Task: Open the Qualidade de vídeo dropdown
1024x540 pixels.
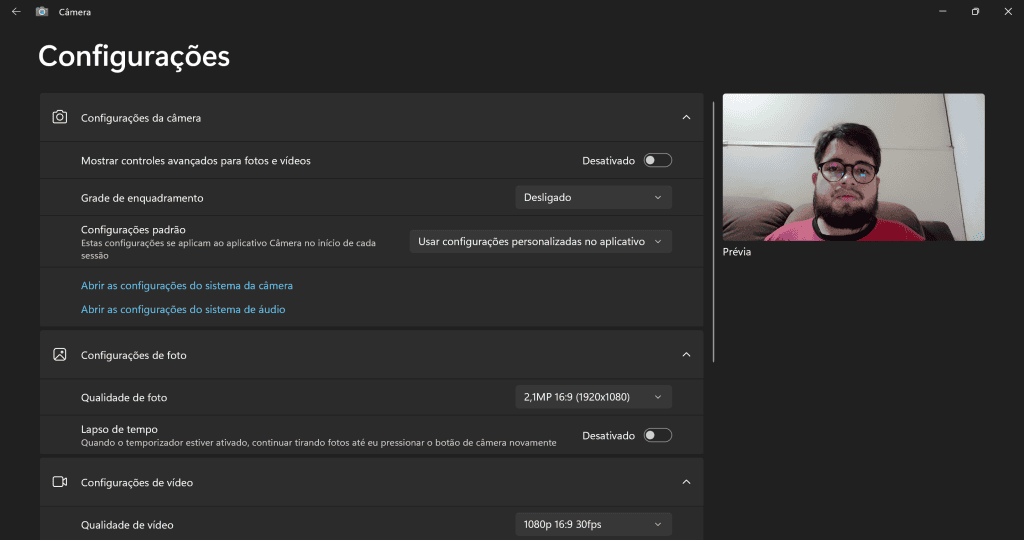Action: (x=593, y=524)
